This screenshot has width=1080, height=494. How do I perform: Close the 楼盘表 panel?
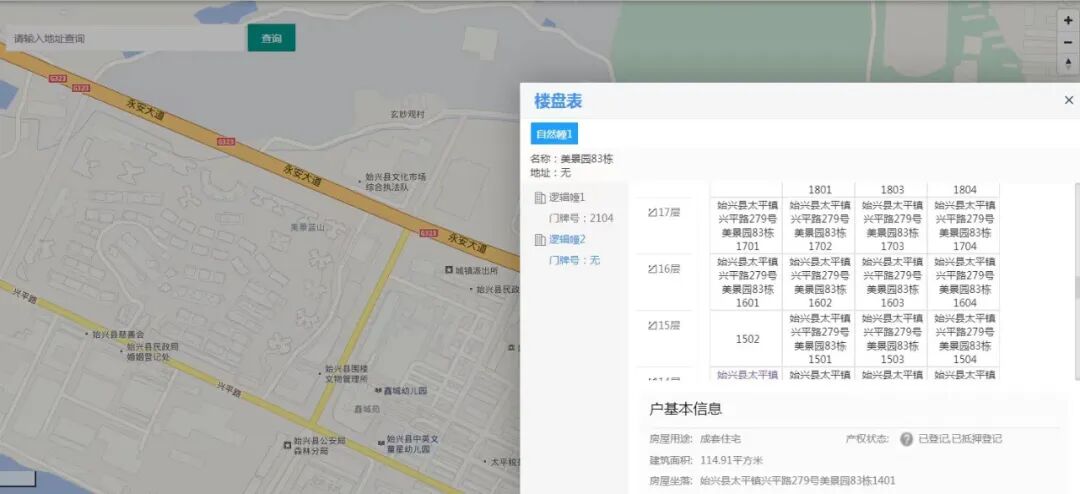(1068, 101)
